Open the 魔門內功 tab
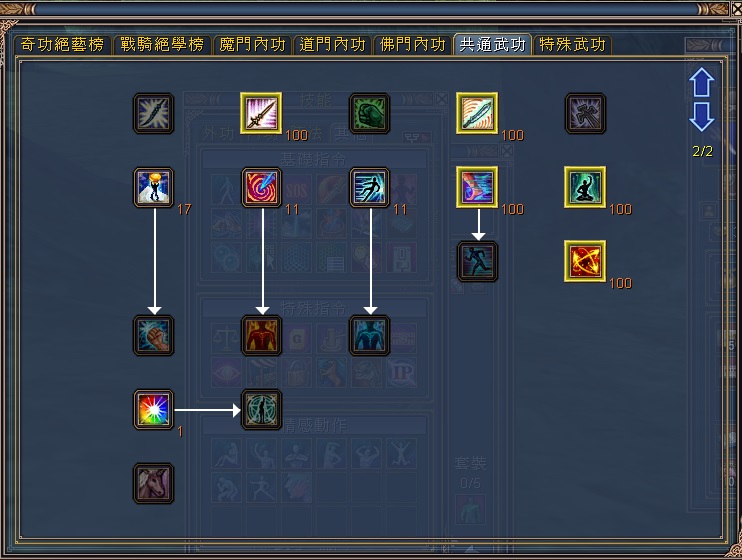Viewport: 742px width, 560px height. click(252, 44)
